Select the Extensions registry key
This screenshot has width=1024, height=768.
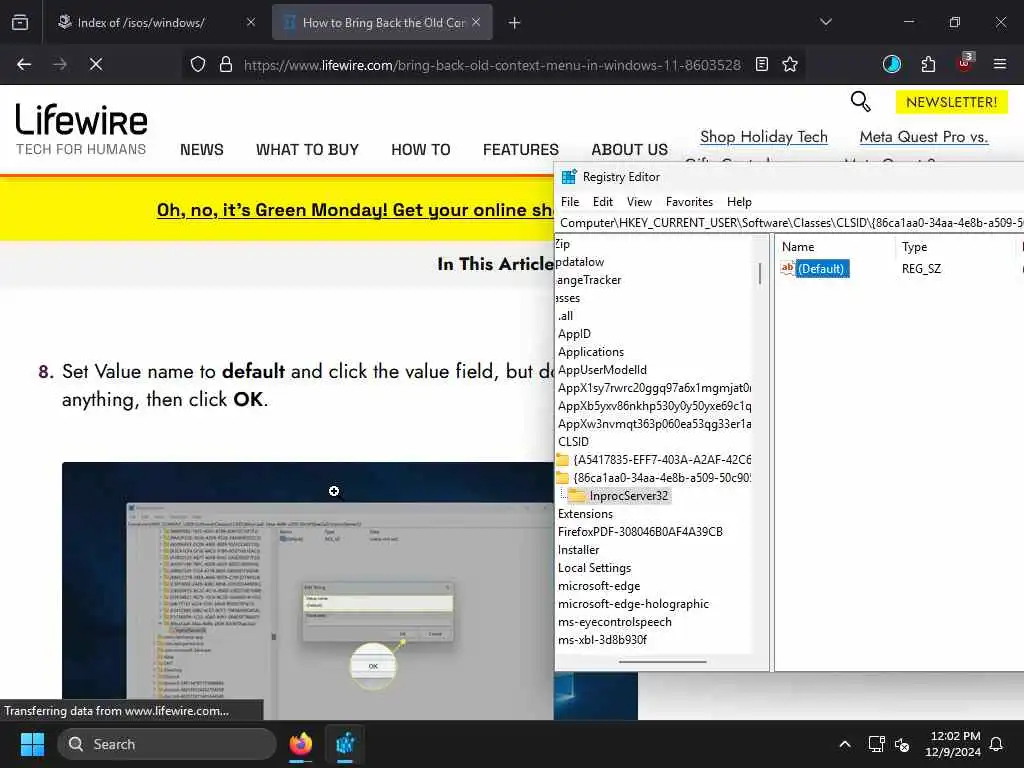[x=585, y=514]
